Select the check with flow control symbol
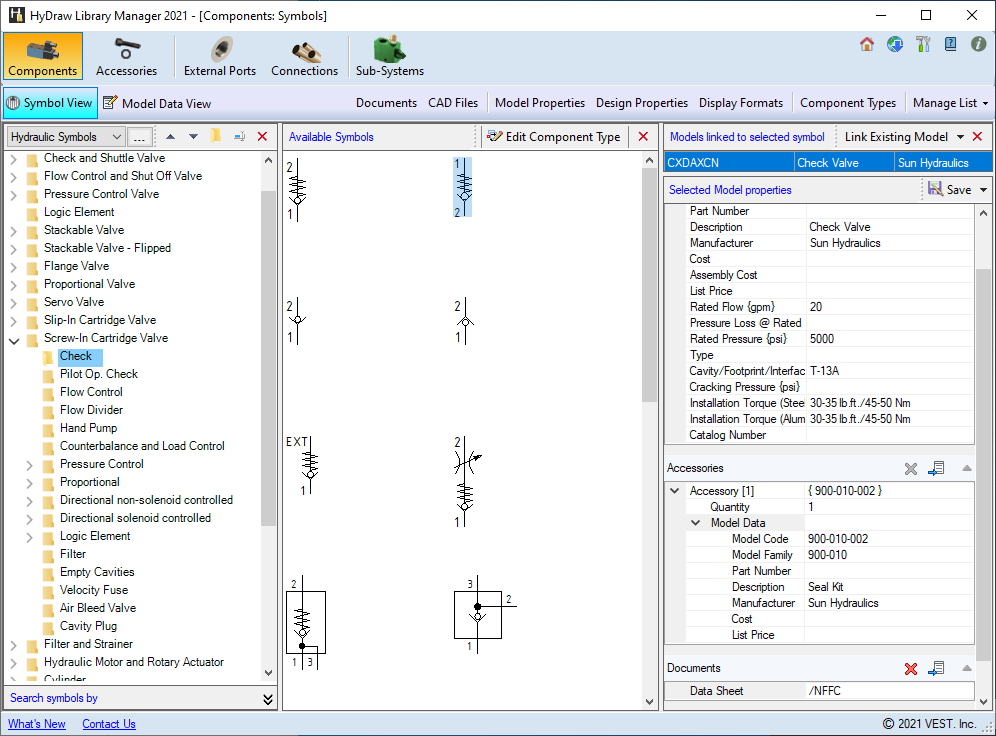 click(x=467, y=481)
